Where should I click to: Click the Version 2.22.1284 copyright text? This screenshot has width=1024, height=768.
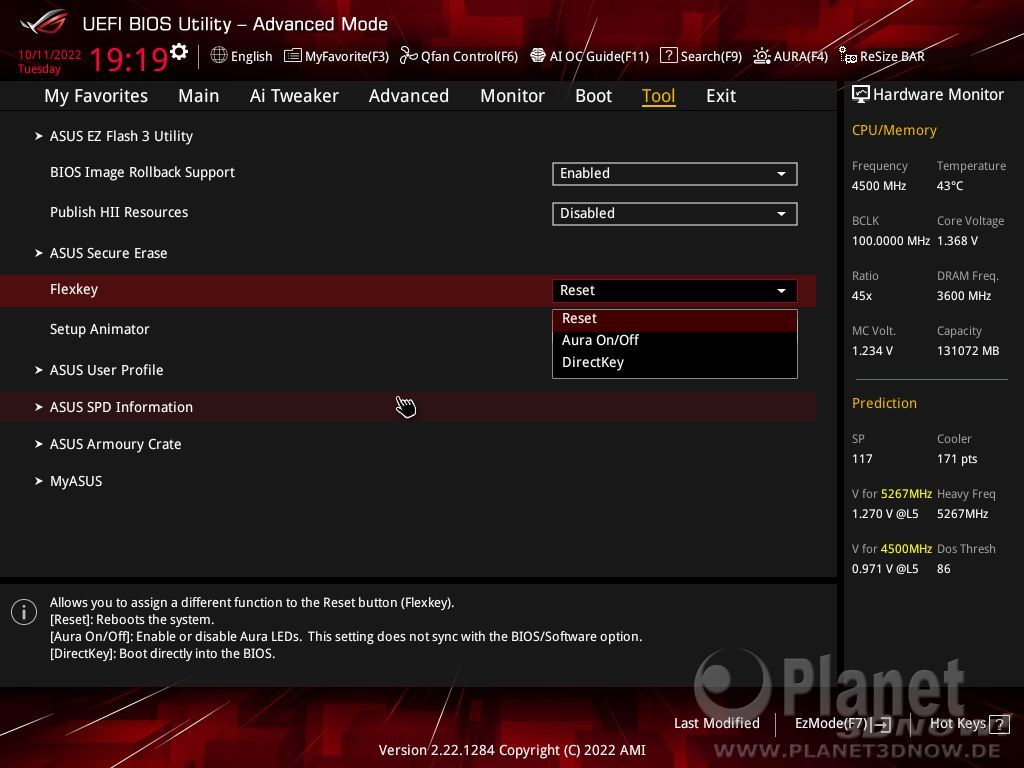[512, 750]
